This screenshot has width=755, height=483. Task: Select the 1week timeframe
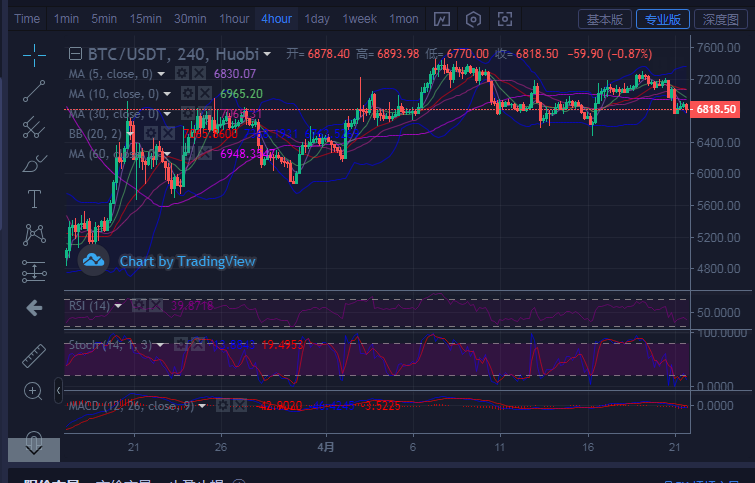point(359,19)
